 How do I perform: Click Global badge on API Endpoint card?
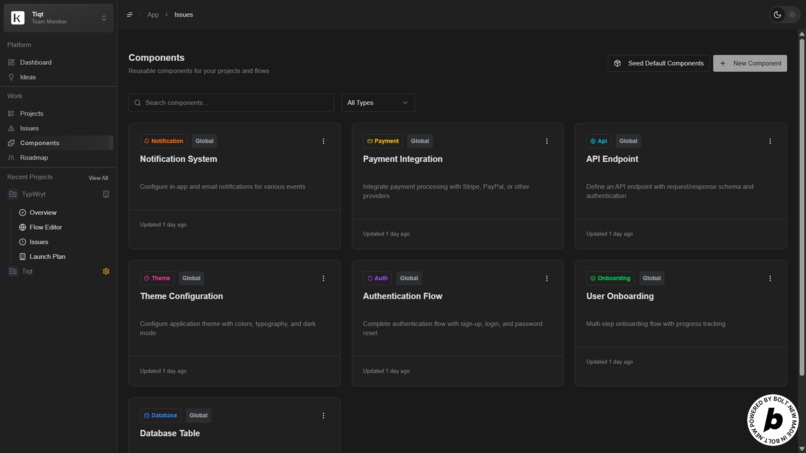coord(628,141)
